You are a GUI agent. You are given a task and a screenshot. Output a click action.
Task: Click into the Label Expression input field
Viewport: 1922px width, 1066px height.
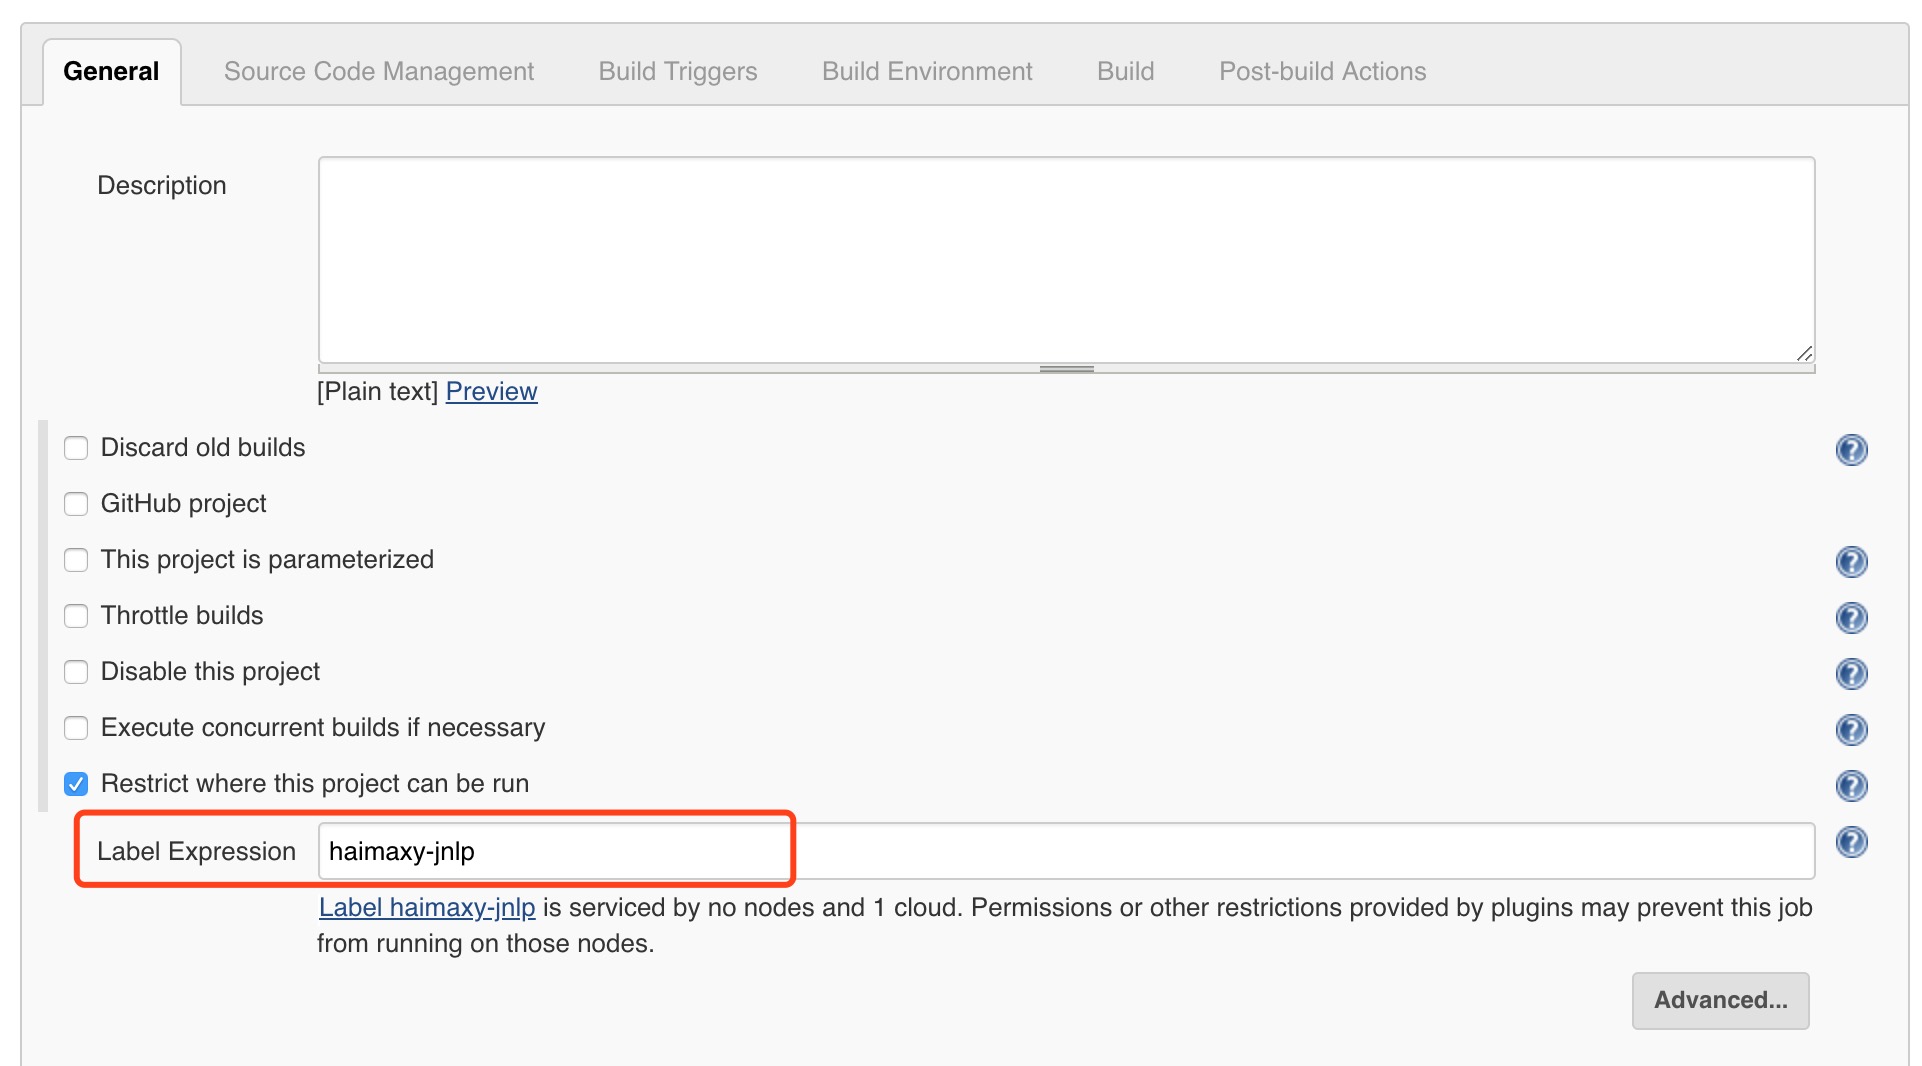(1065, 852)
